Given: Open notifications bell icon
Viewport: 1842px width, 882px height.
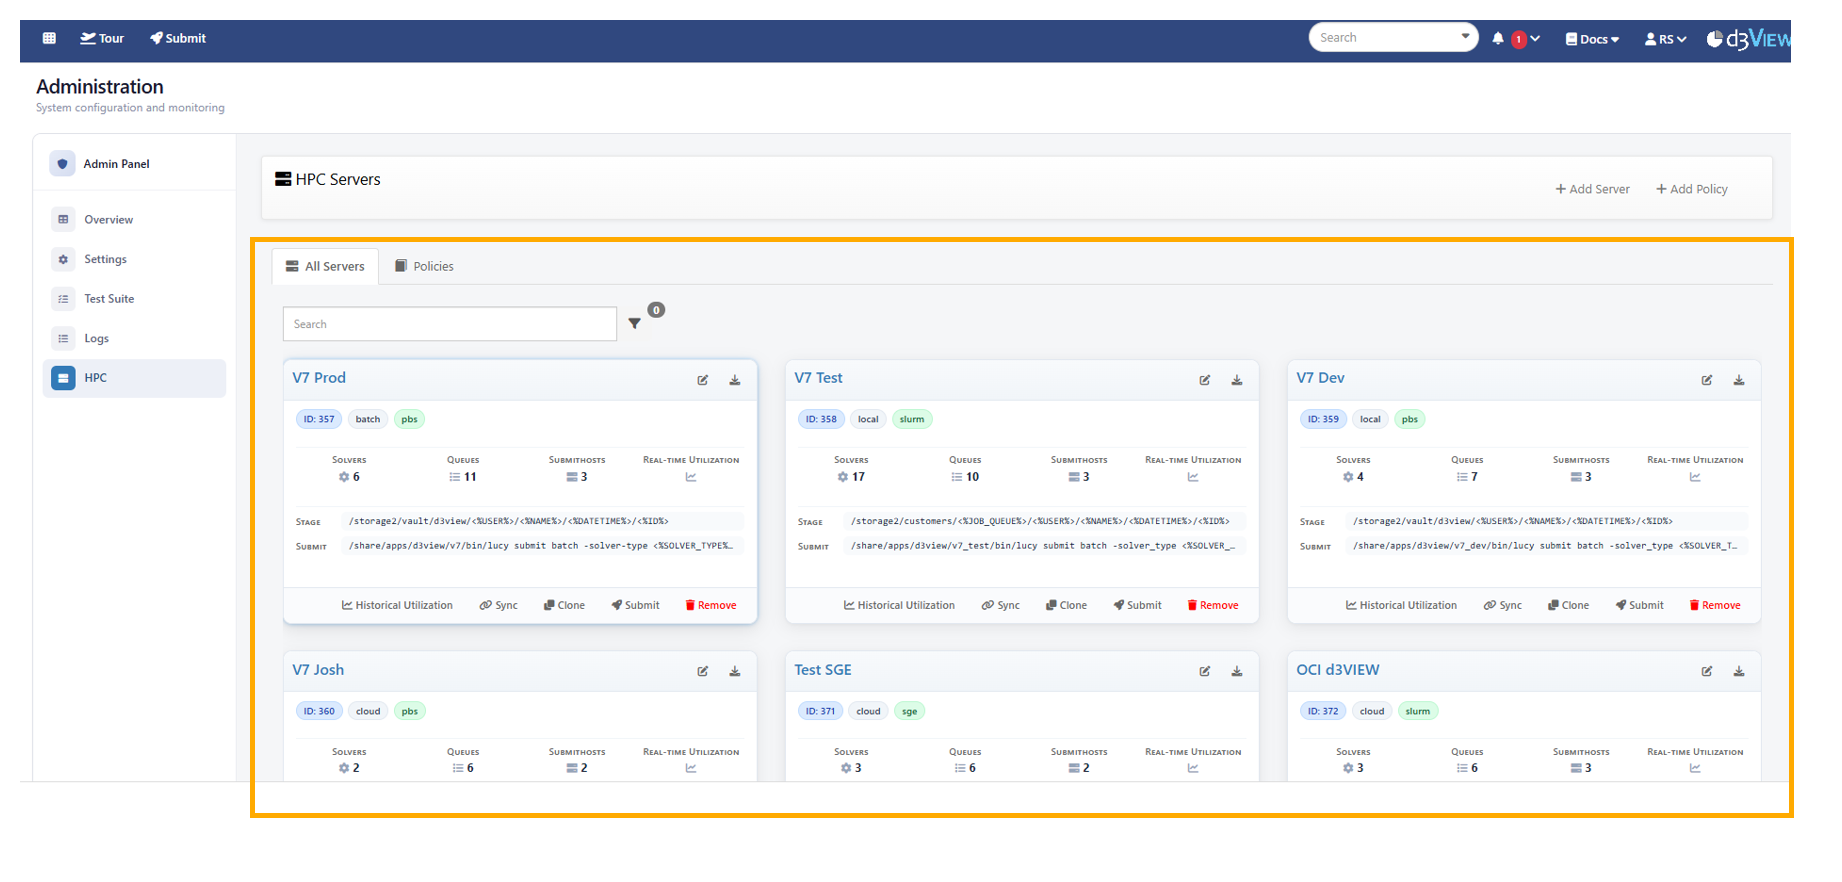Looking at the screenshot, I should tap(1498, 39).
